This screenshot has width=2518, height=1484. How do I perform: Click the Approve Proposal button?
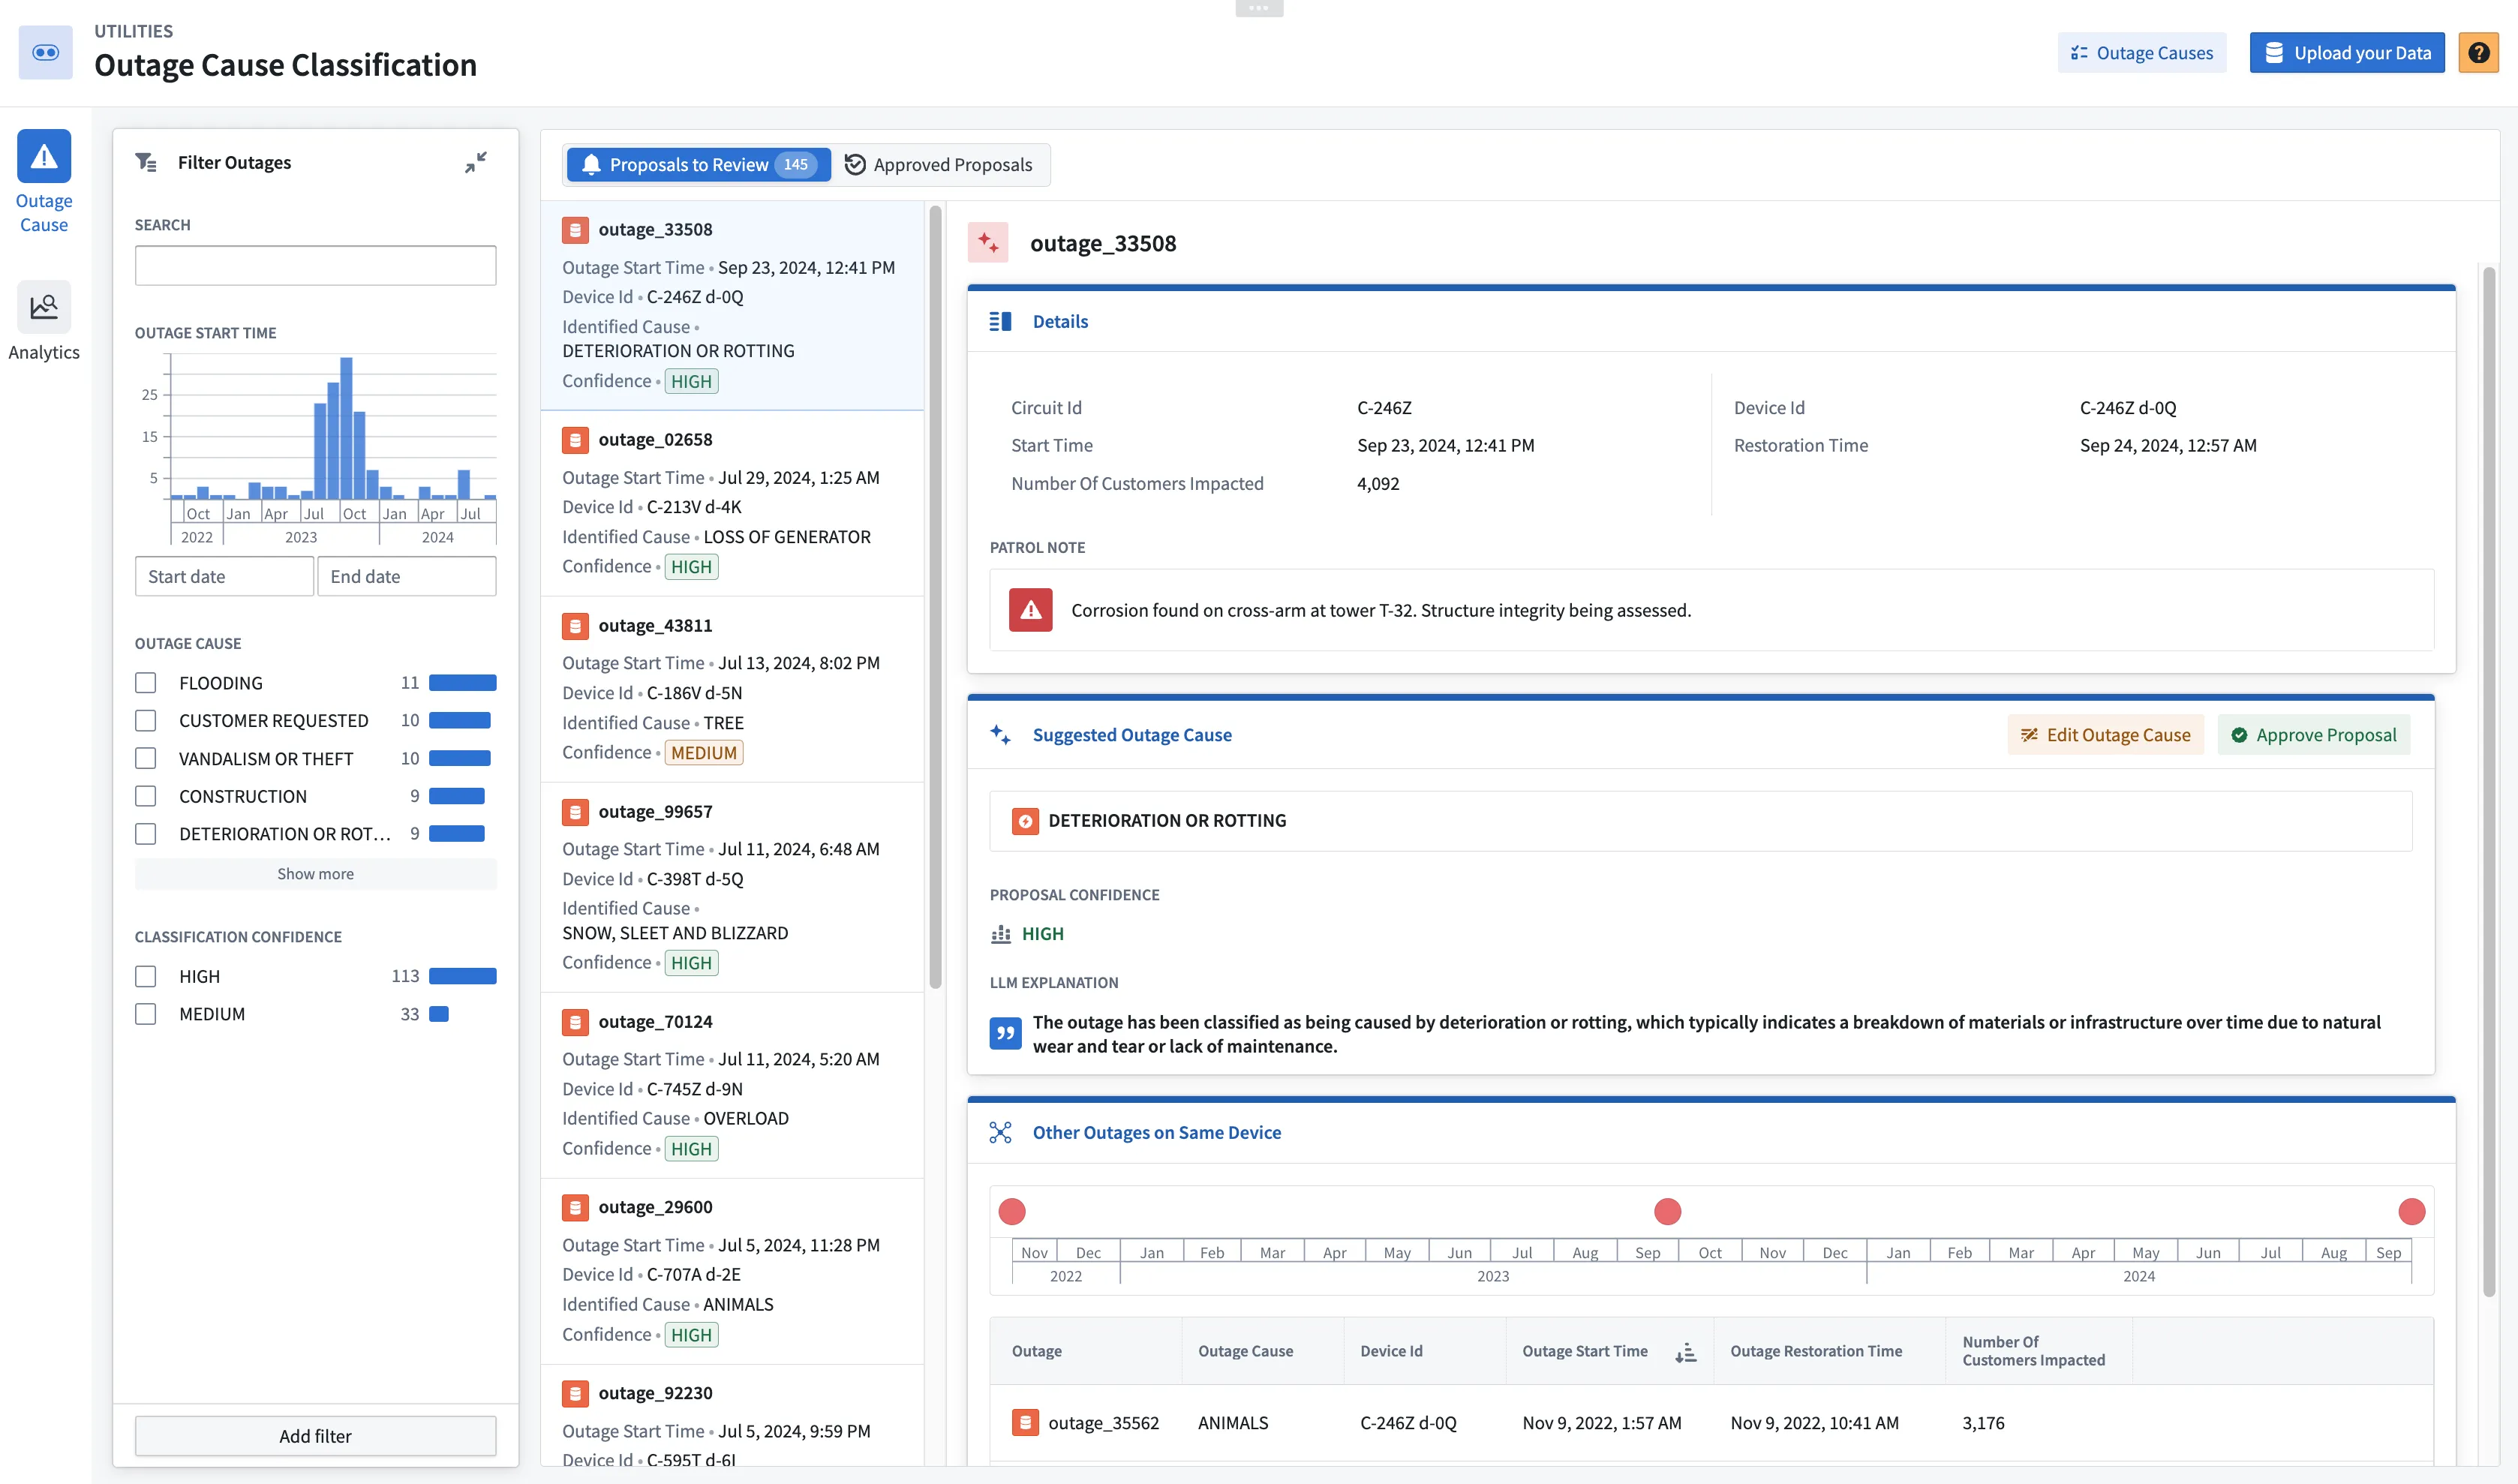coord(2313,735)
